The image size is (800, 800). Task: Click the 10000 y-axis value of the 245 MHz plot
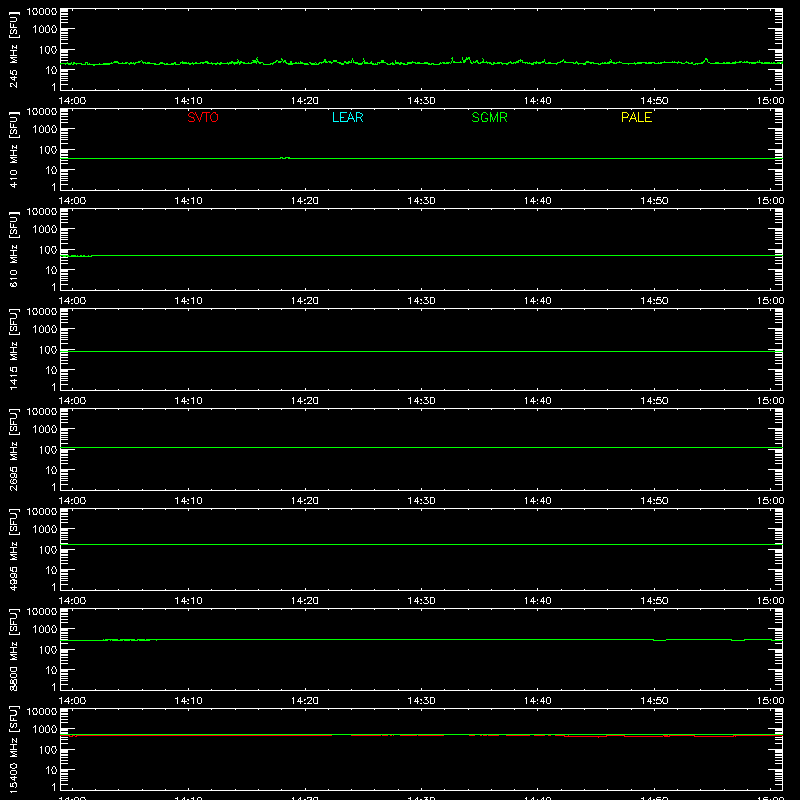click(x=42, y=11)
